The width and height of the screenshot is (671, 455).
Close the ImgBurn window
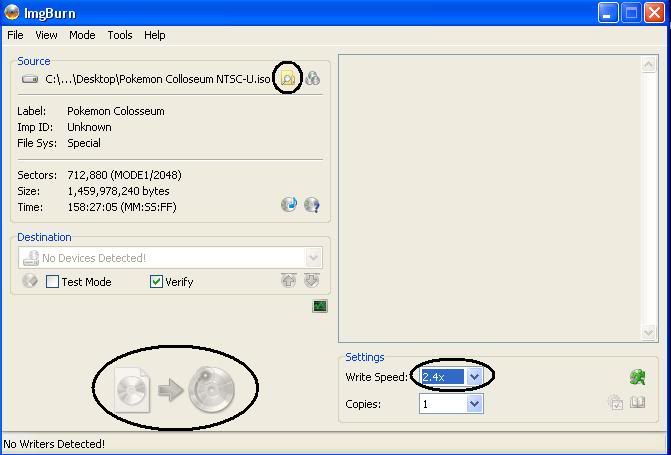coord(654,12)
